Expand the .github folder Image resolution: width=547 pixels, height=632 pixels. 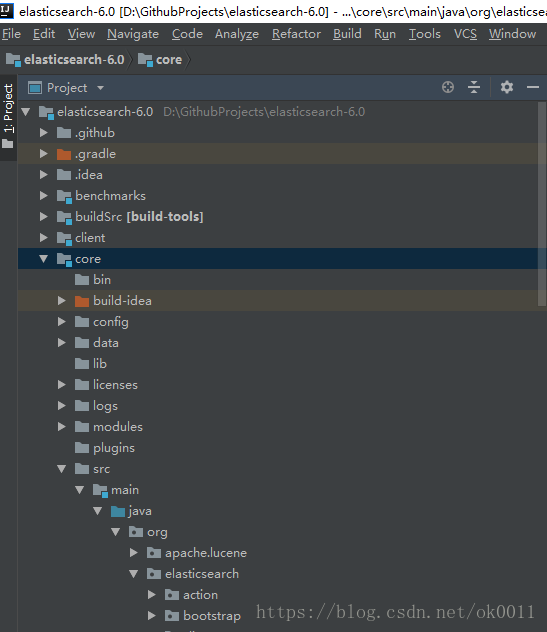coord(44,133)
